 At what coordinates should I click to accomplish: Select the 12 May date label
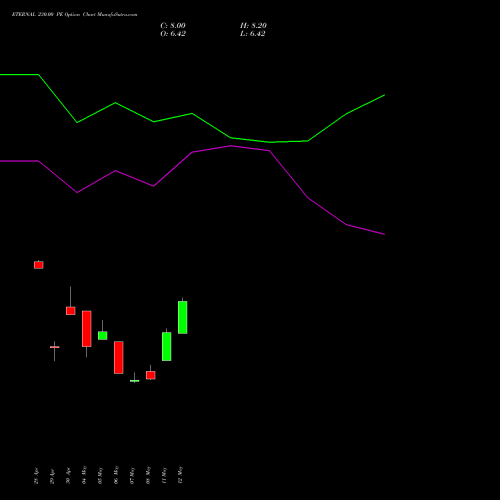[x=180, y=475]
